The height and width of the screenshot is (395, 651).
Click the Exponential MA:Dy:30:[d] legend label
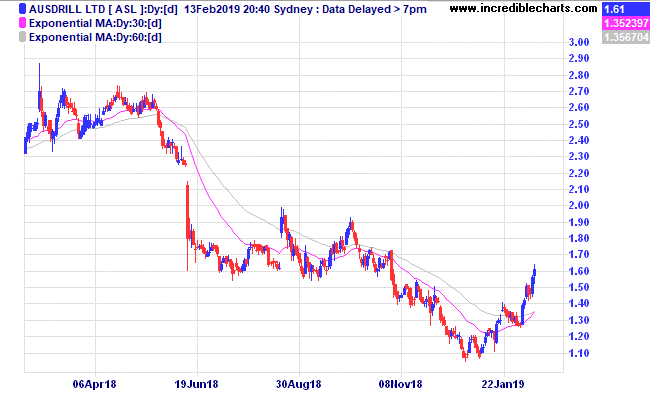[x=95, y=23]
